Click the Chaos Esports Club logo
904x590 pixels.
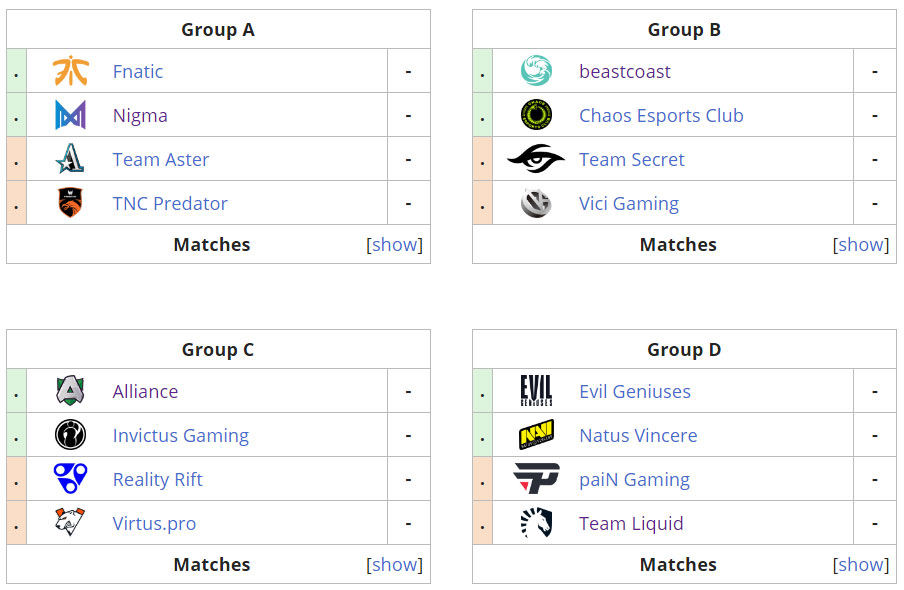535,115
